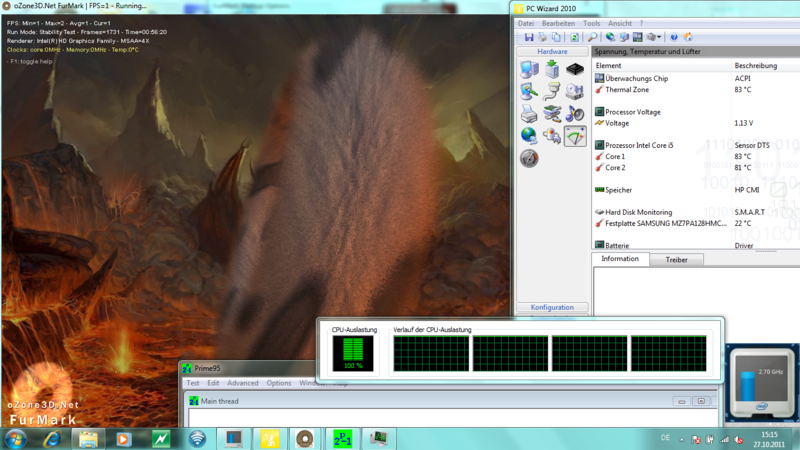This screenshot has width=800, height=450.
Task: Switch to the Information tab
Action: tap(620, 259)
